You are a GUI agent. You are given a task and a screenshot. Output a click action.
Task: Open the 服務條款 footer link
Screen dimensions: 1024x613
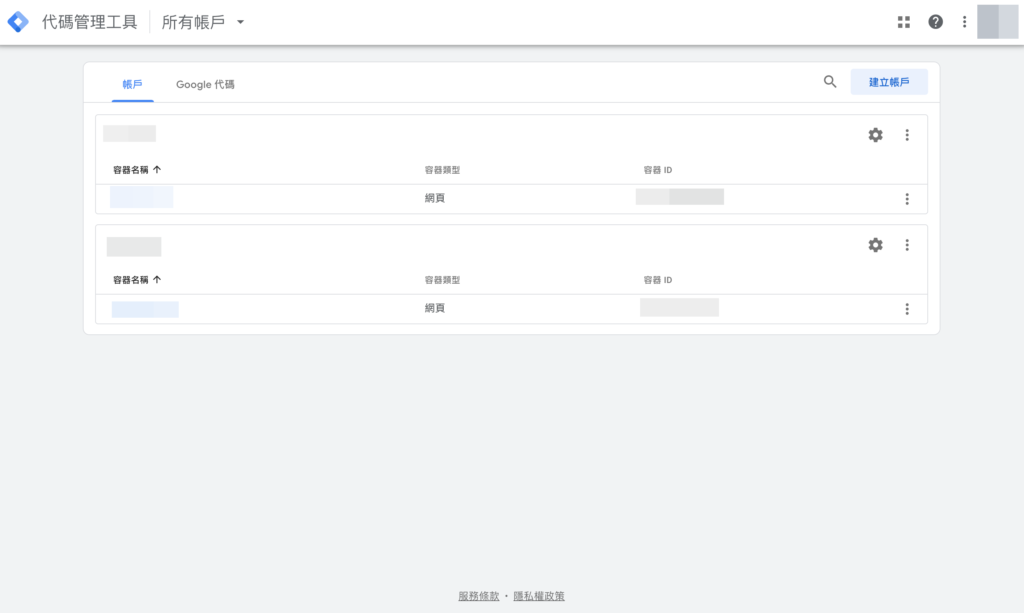coord(479,596)
